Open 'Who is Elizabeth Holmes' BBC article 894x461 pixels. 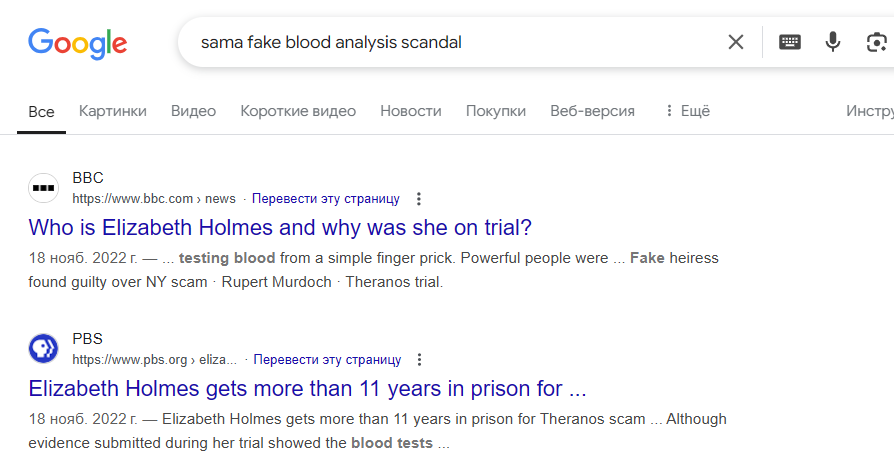click(280, 228)
